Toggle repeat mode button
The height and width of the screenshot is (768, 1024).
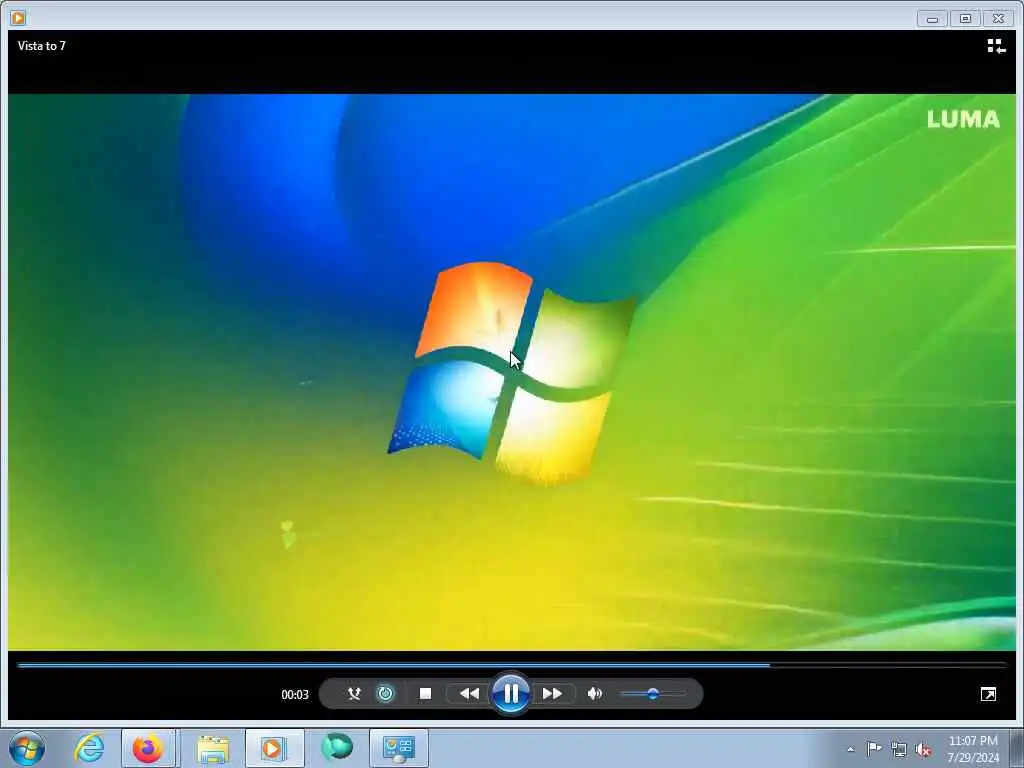[385, 694]
